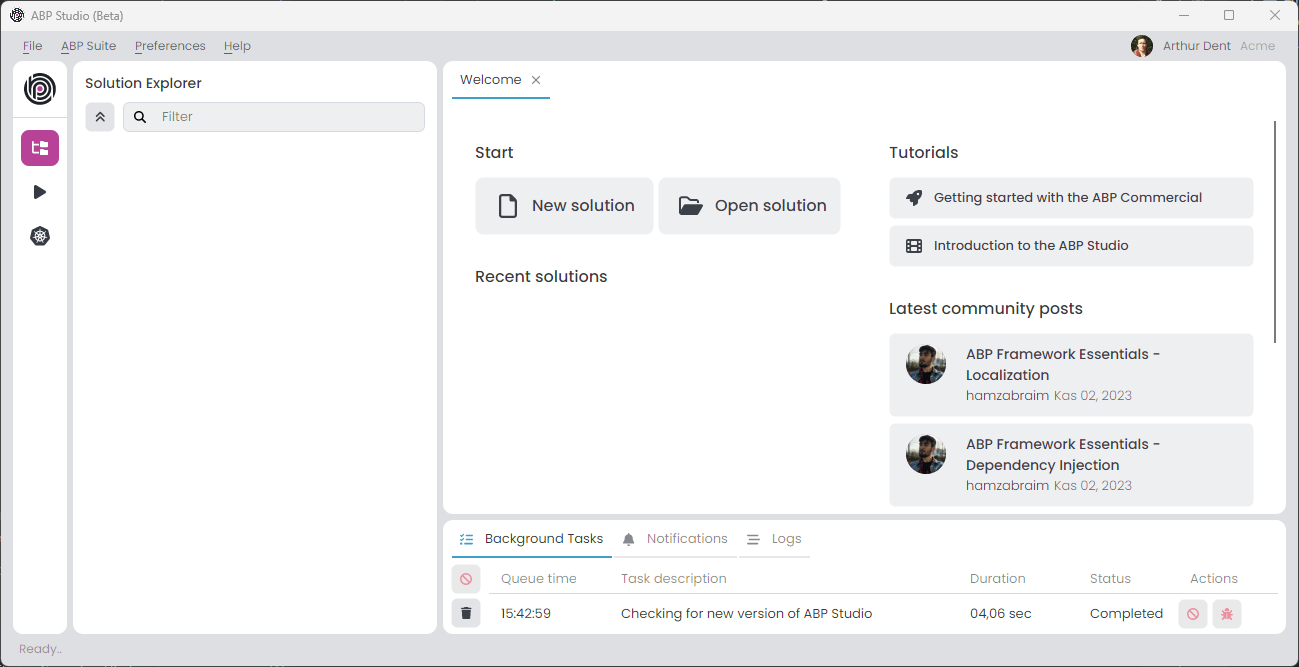Click the Status column header
Viewport: 1299px width, 667px height.
pos(1110,579)
